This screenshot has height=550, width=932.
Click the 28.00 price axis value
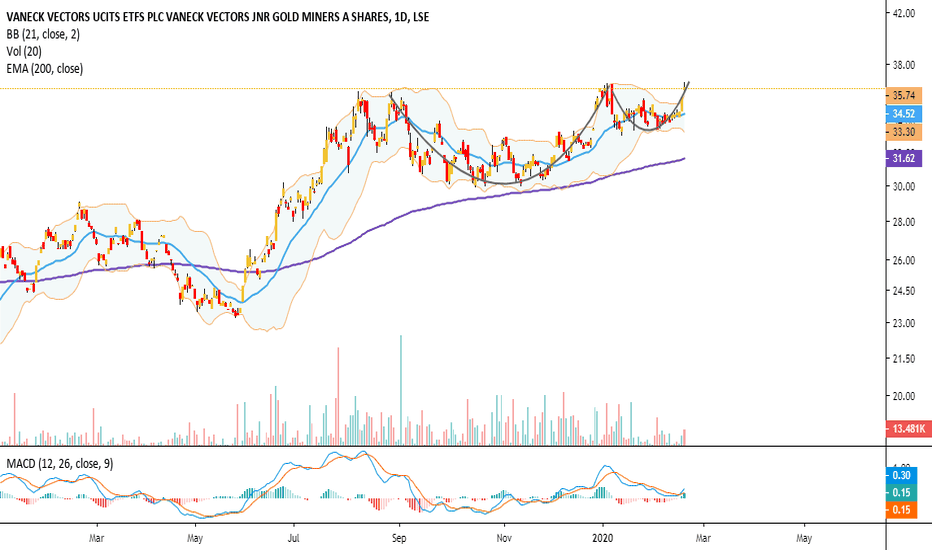[903, 222]
